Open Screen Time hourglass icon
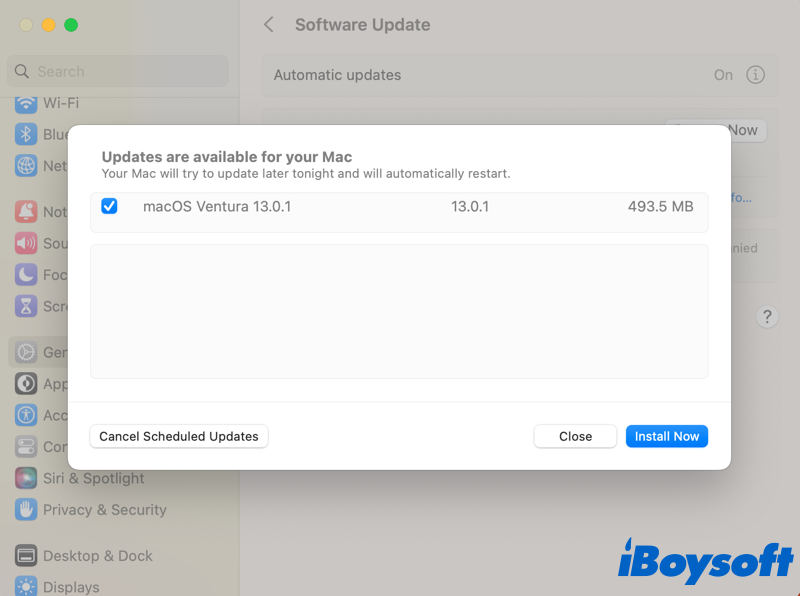Screen dimensions: 800x596 click(x=26, y=306)
